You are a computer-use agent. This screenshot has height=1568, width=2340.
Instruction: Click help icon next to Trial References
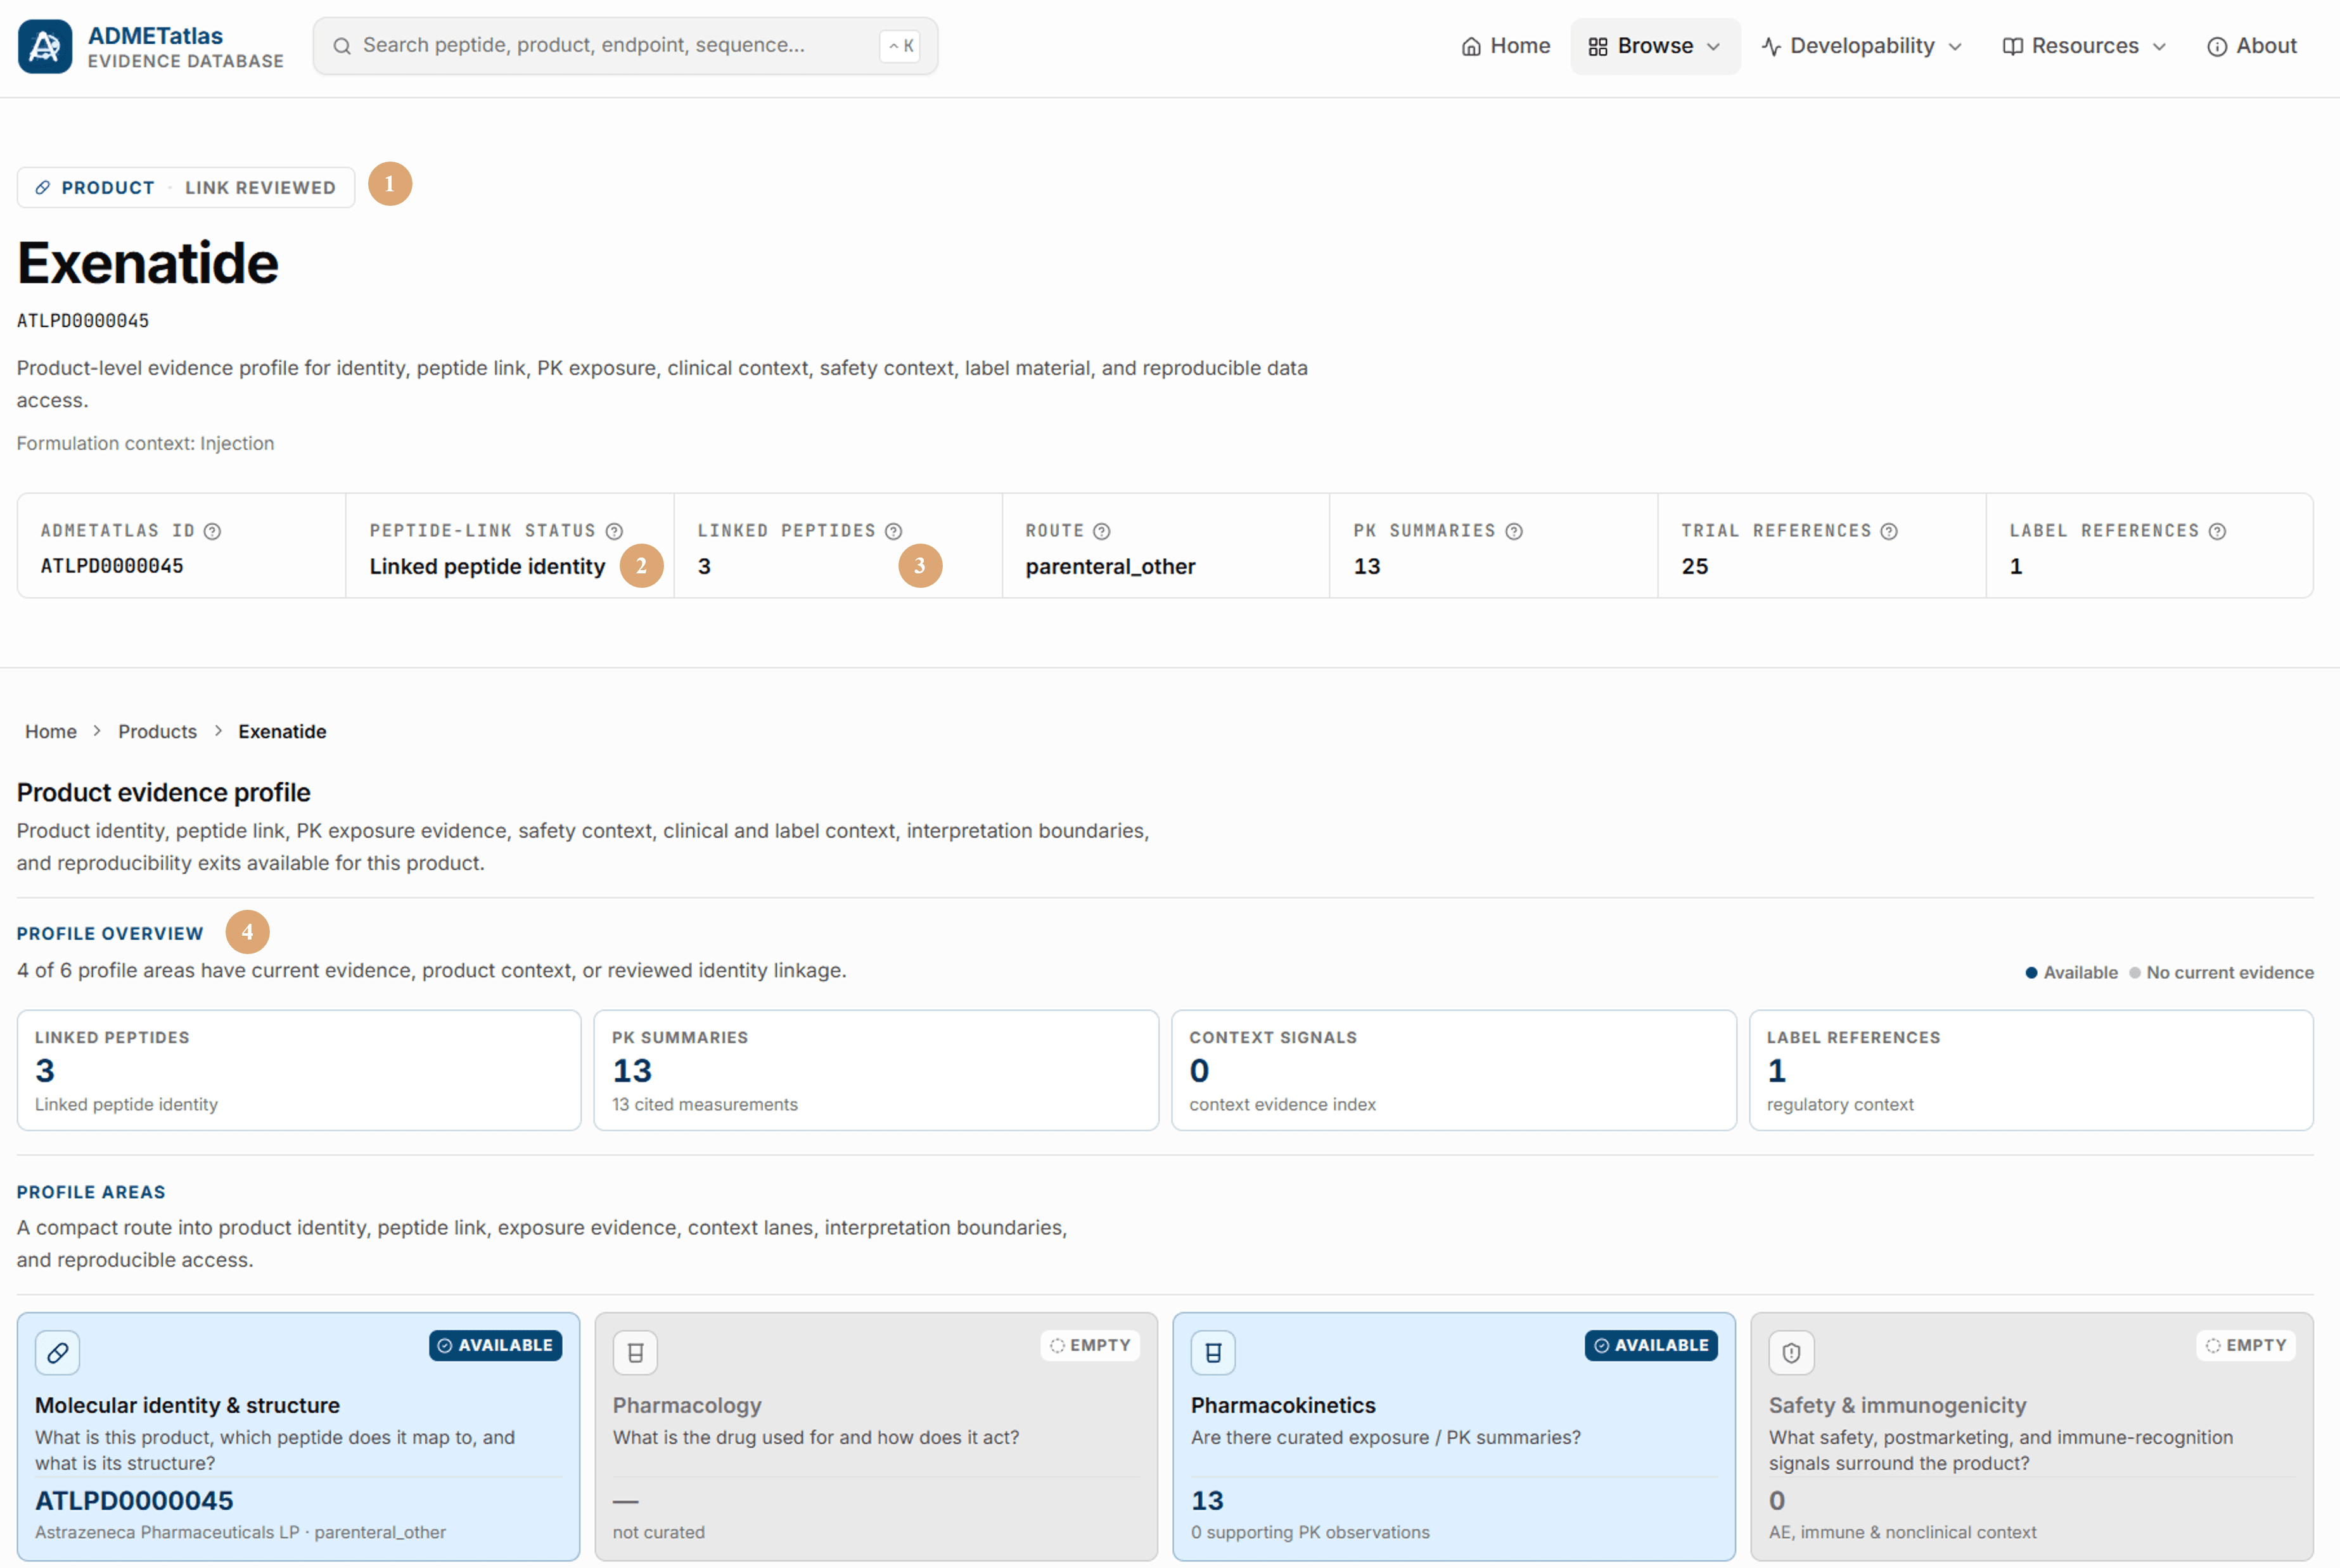point(1889,531)
